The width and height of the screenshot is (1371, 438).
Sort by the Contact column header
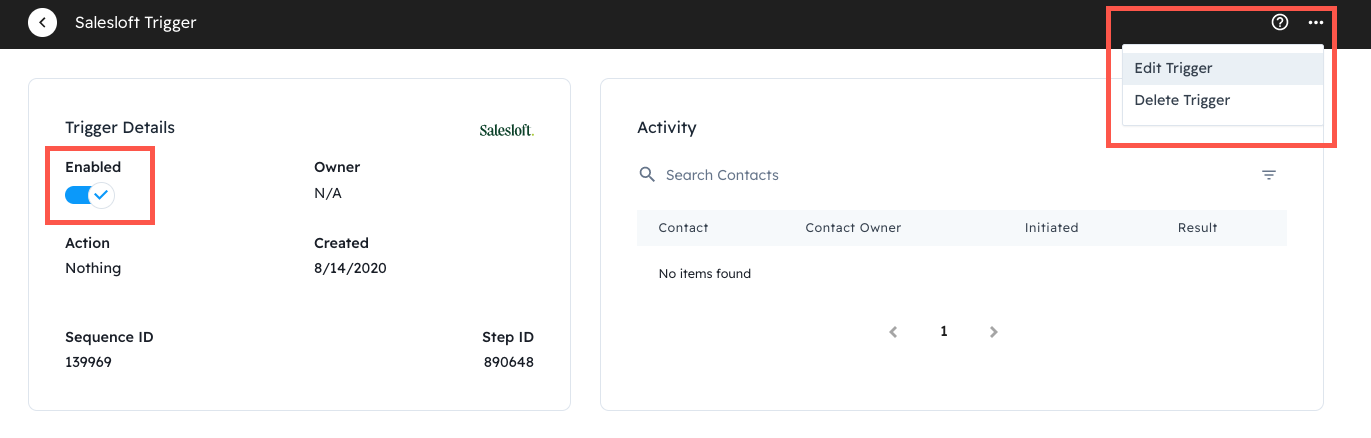pyautogui.click(x=683, y=228)
